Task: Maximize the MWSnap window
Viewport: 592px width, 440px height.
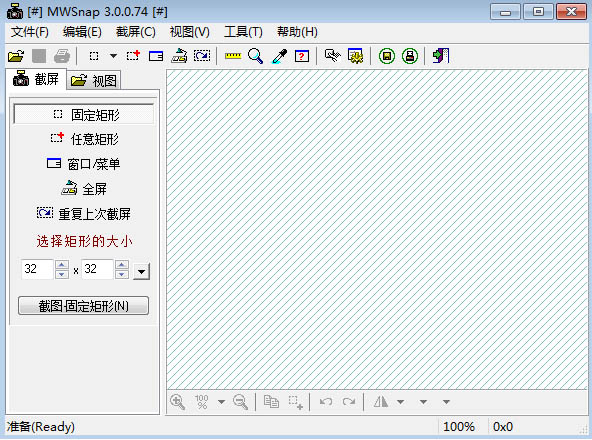Action: 538,12
